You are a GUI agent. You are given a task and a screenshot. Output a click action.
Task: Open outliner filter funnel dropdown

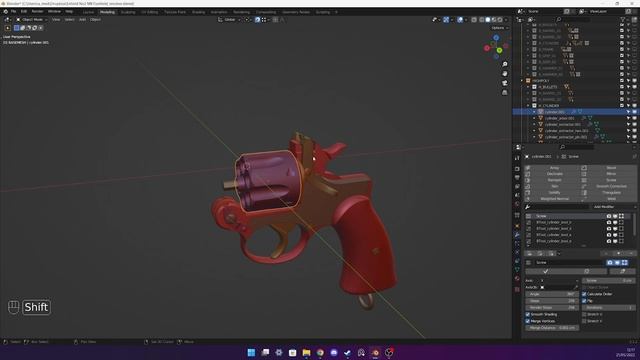tap(624, 20)
